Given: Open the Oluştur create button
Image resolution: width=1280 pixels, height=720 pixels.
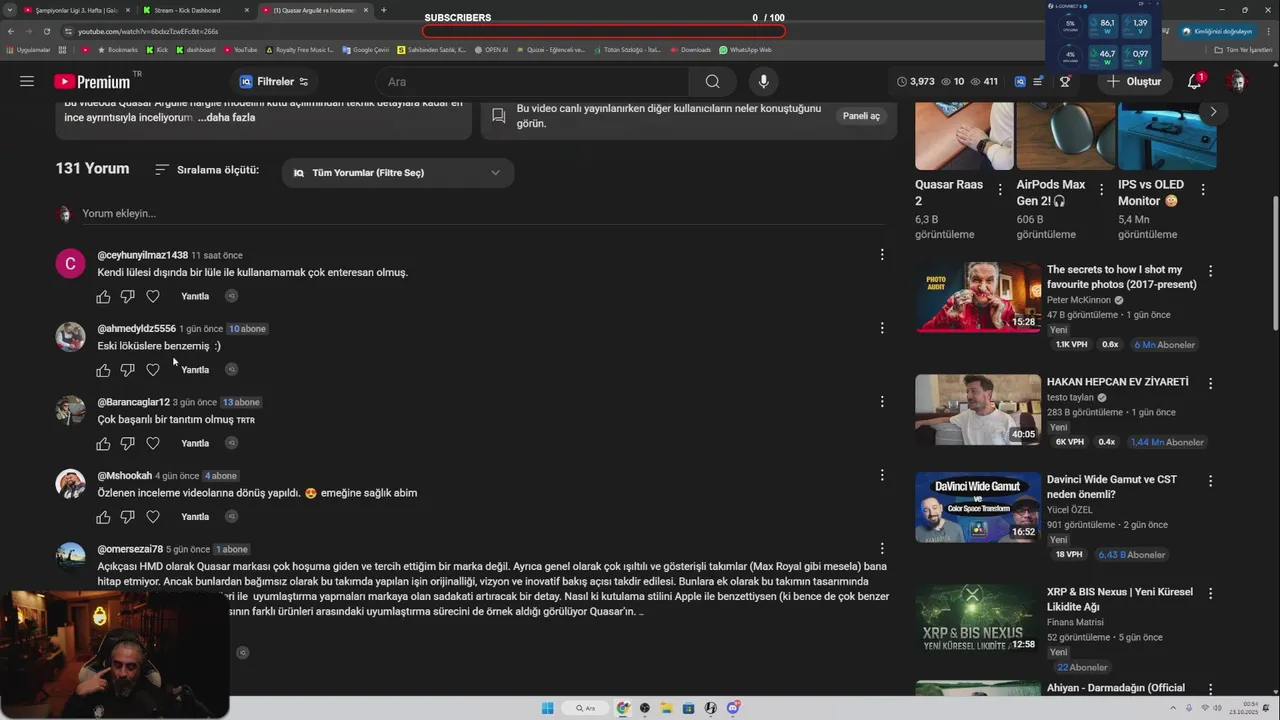Looking at the screenshot, I should [1134, 81].
